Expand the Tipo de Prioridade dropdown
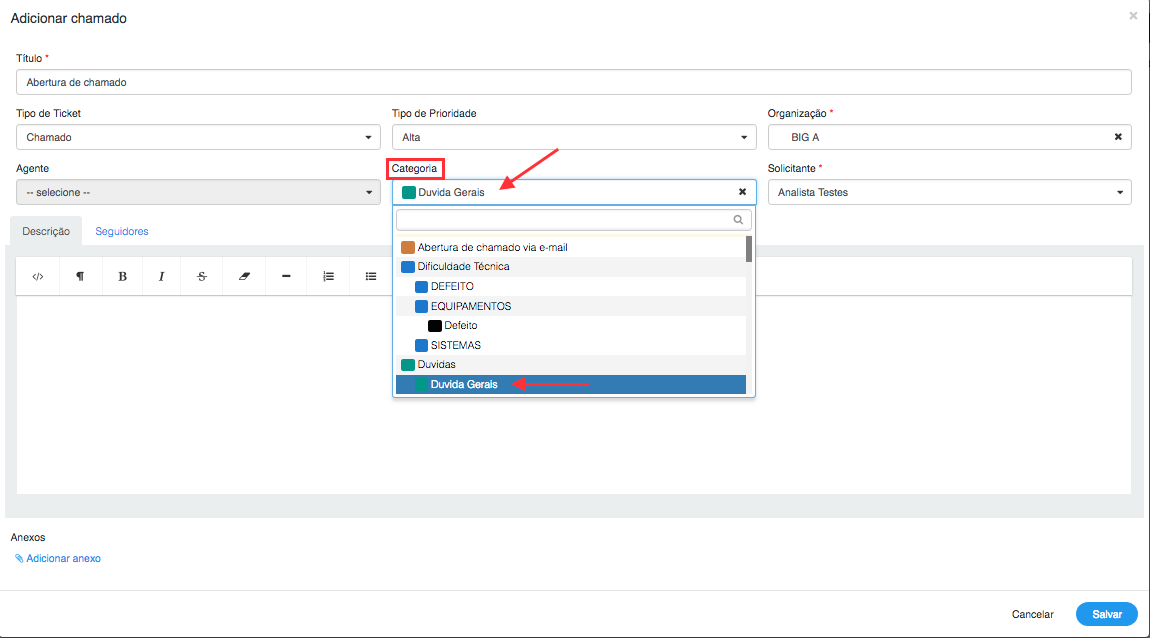1150x638 pixels. [573, 137]
